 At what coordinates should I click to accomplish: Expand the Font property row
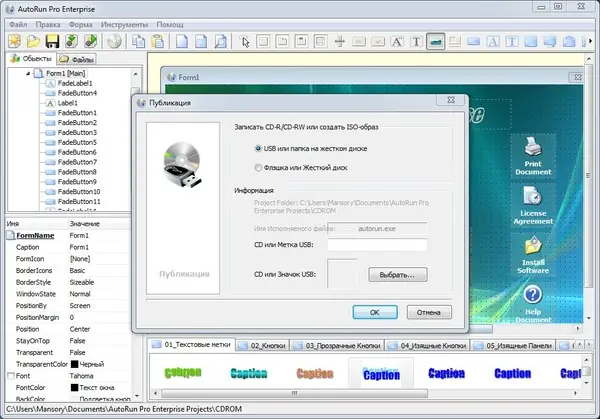tap(11, 376)
